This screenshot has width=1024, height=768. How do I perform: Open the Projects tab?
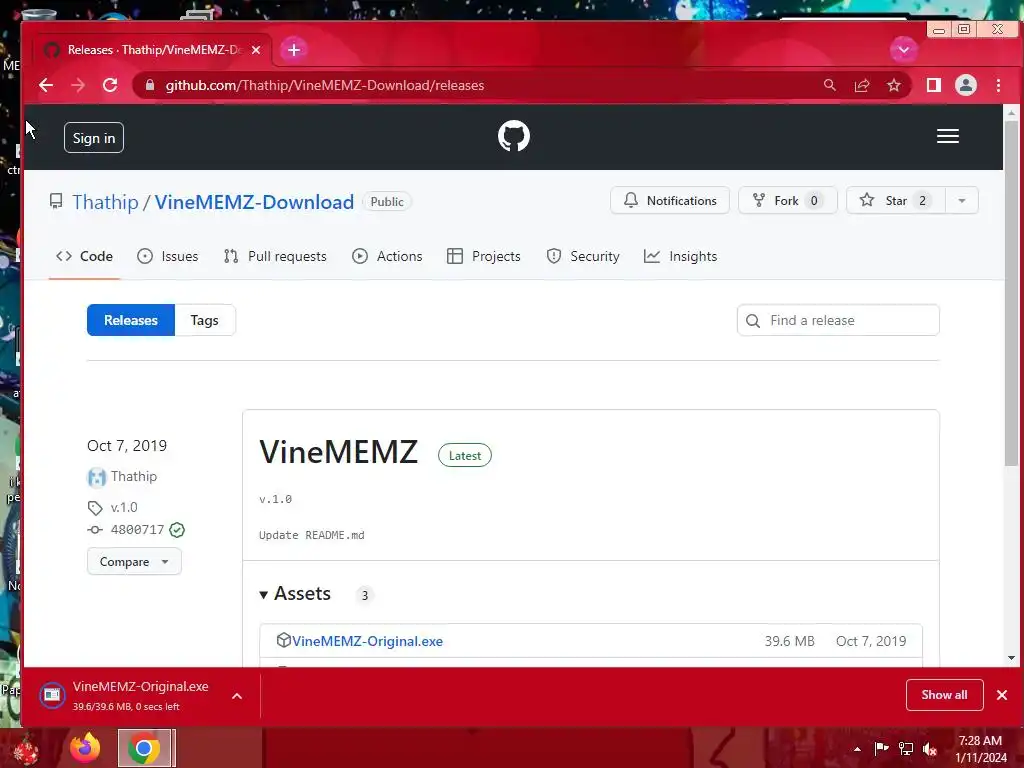coord(484,256)
